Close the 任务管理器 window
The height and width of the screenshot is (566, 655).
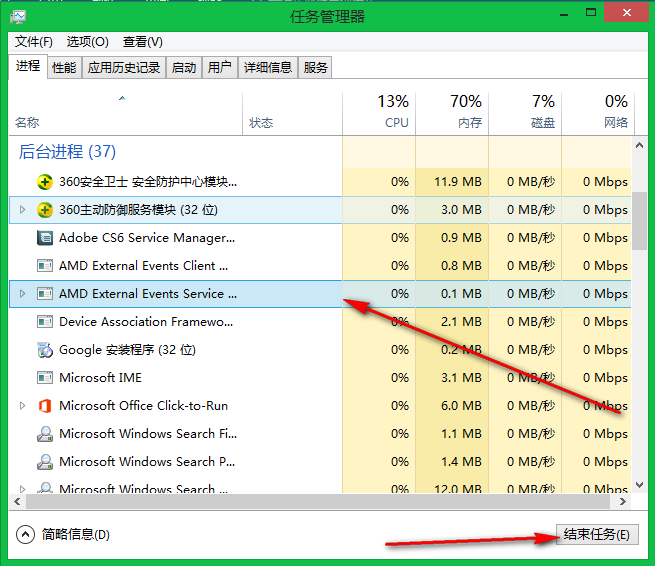[x=627, y=13]
